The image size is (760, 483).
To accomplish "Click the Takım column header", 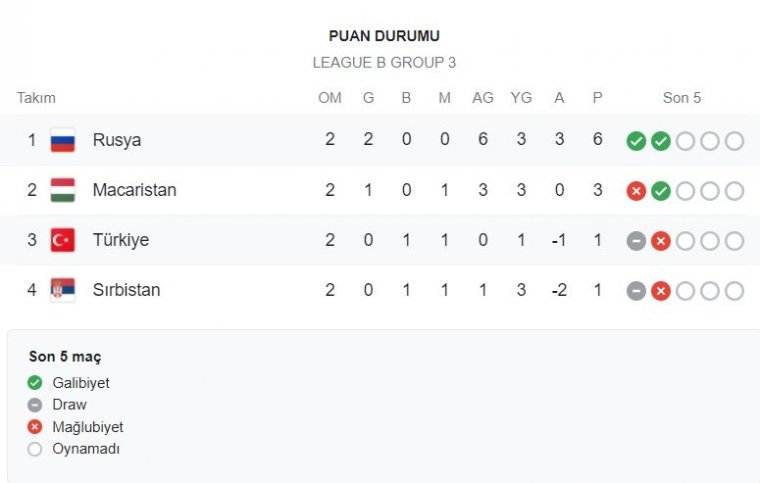I will point(36,98).
